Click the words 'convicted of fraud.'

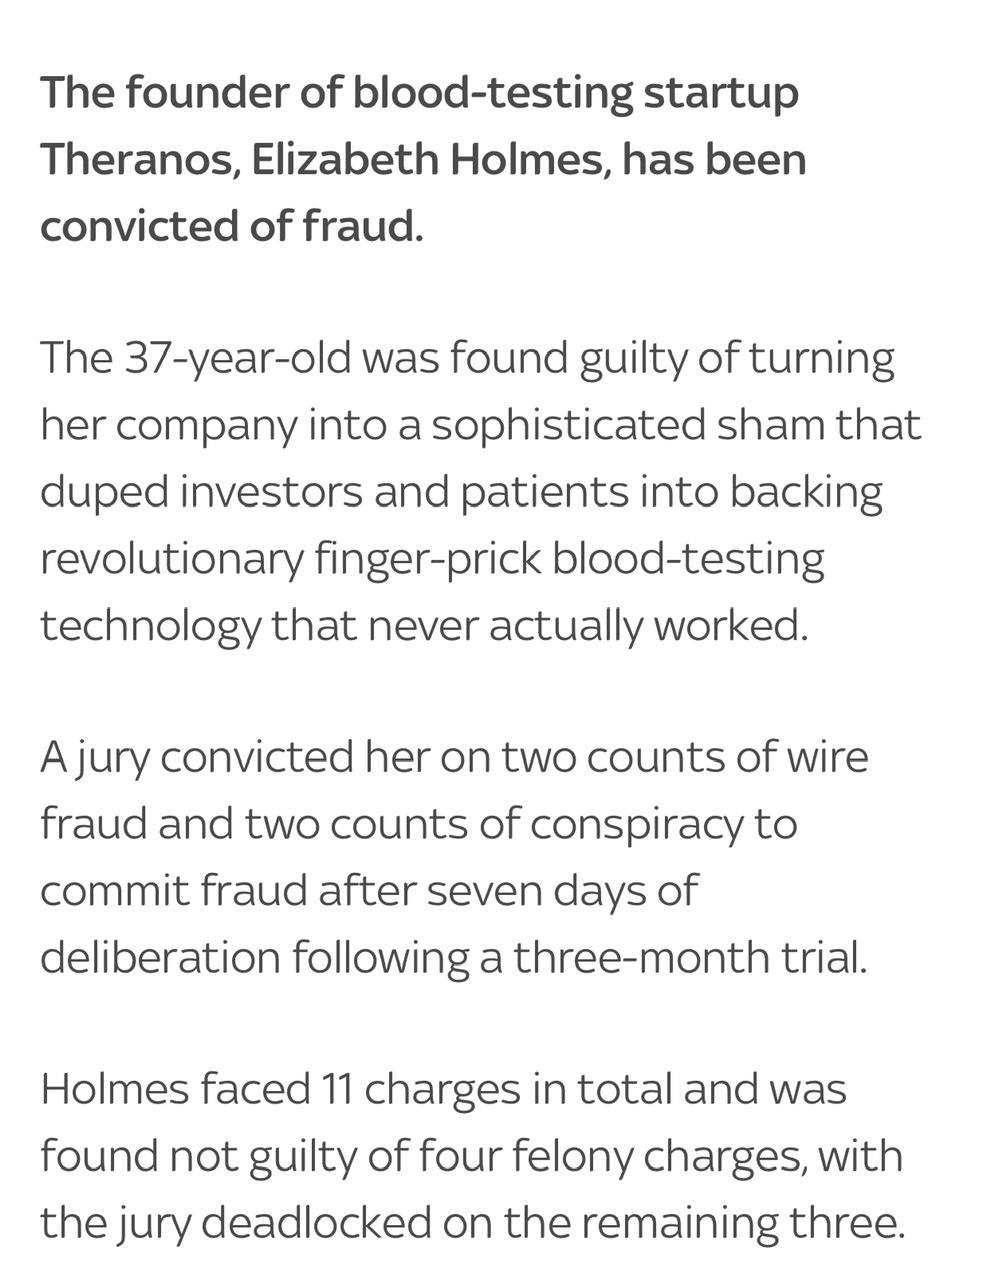click(232, 226)
